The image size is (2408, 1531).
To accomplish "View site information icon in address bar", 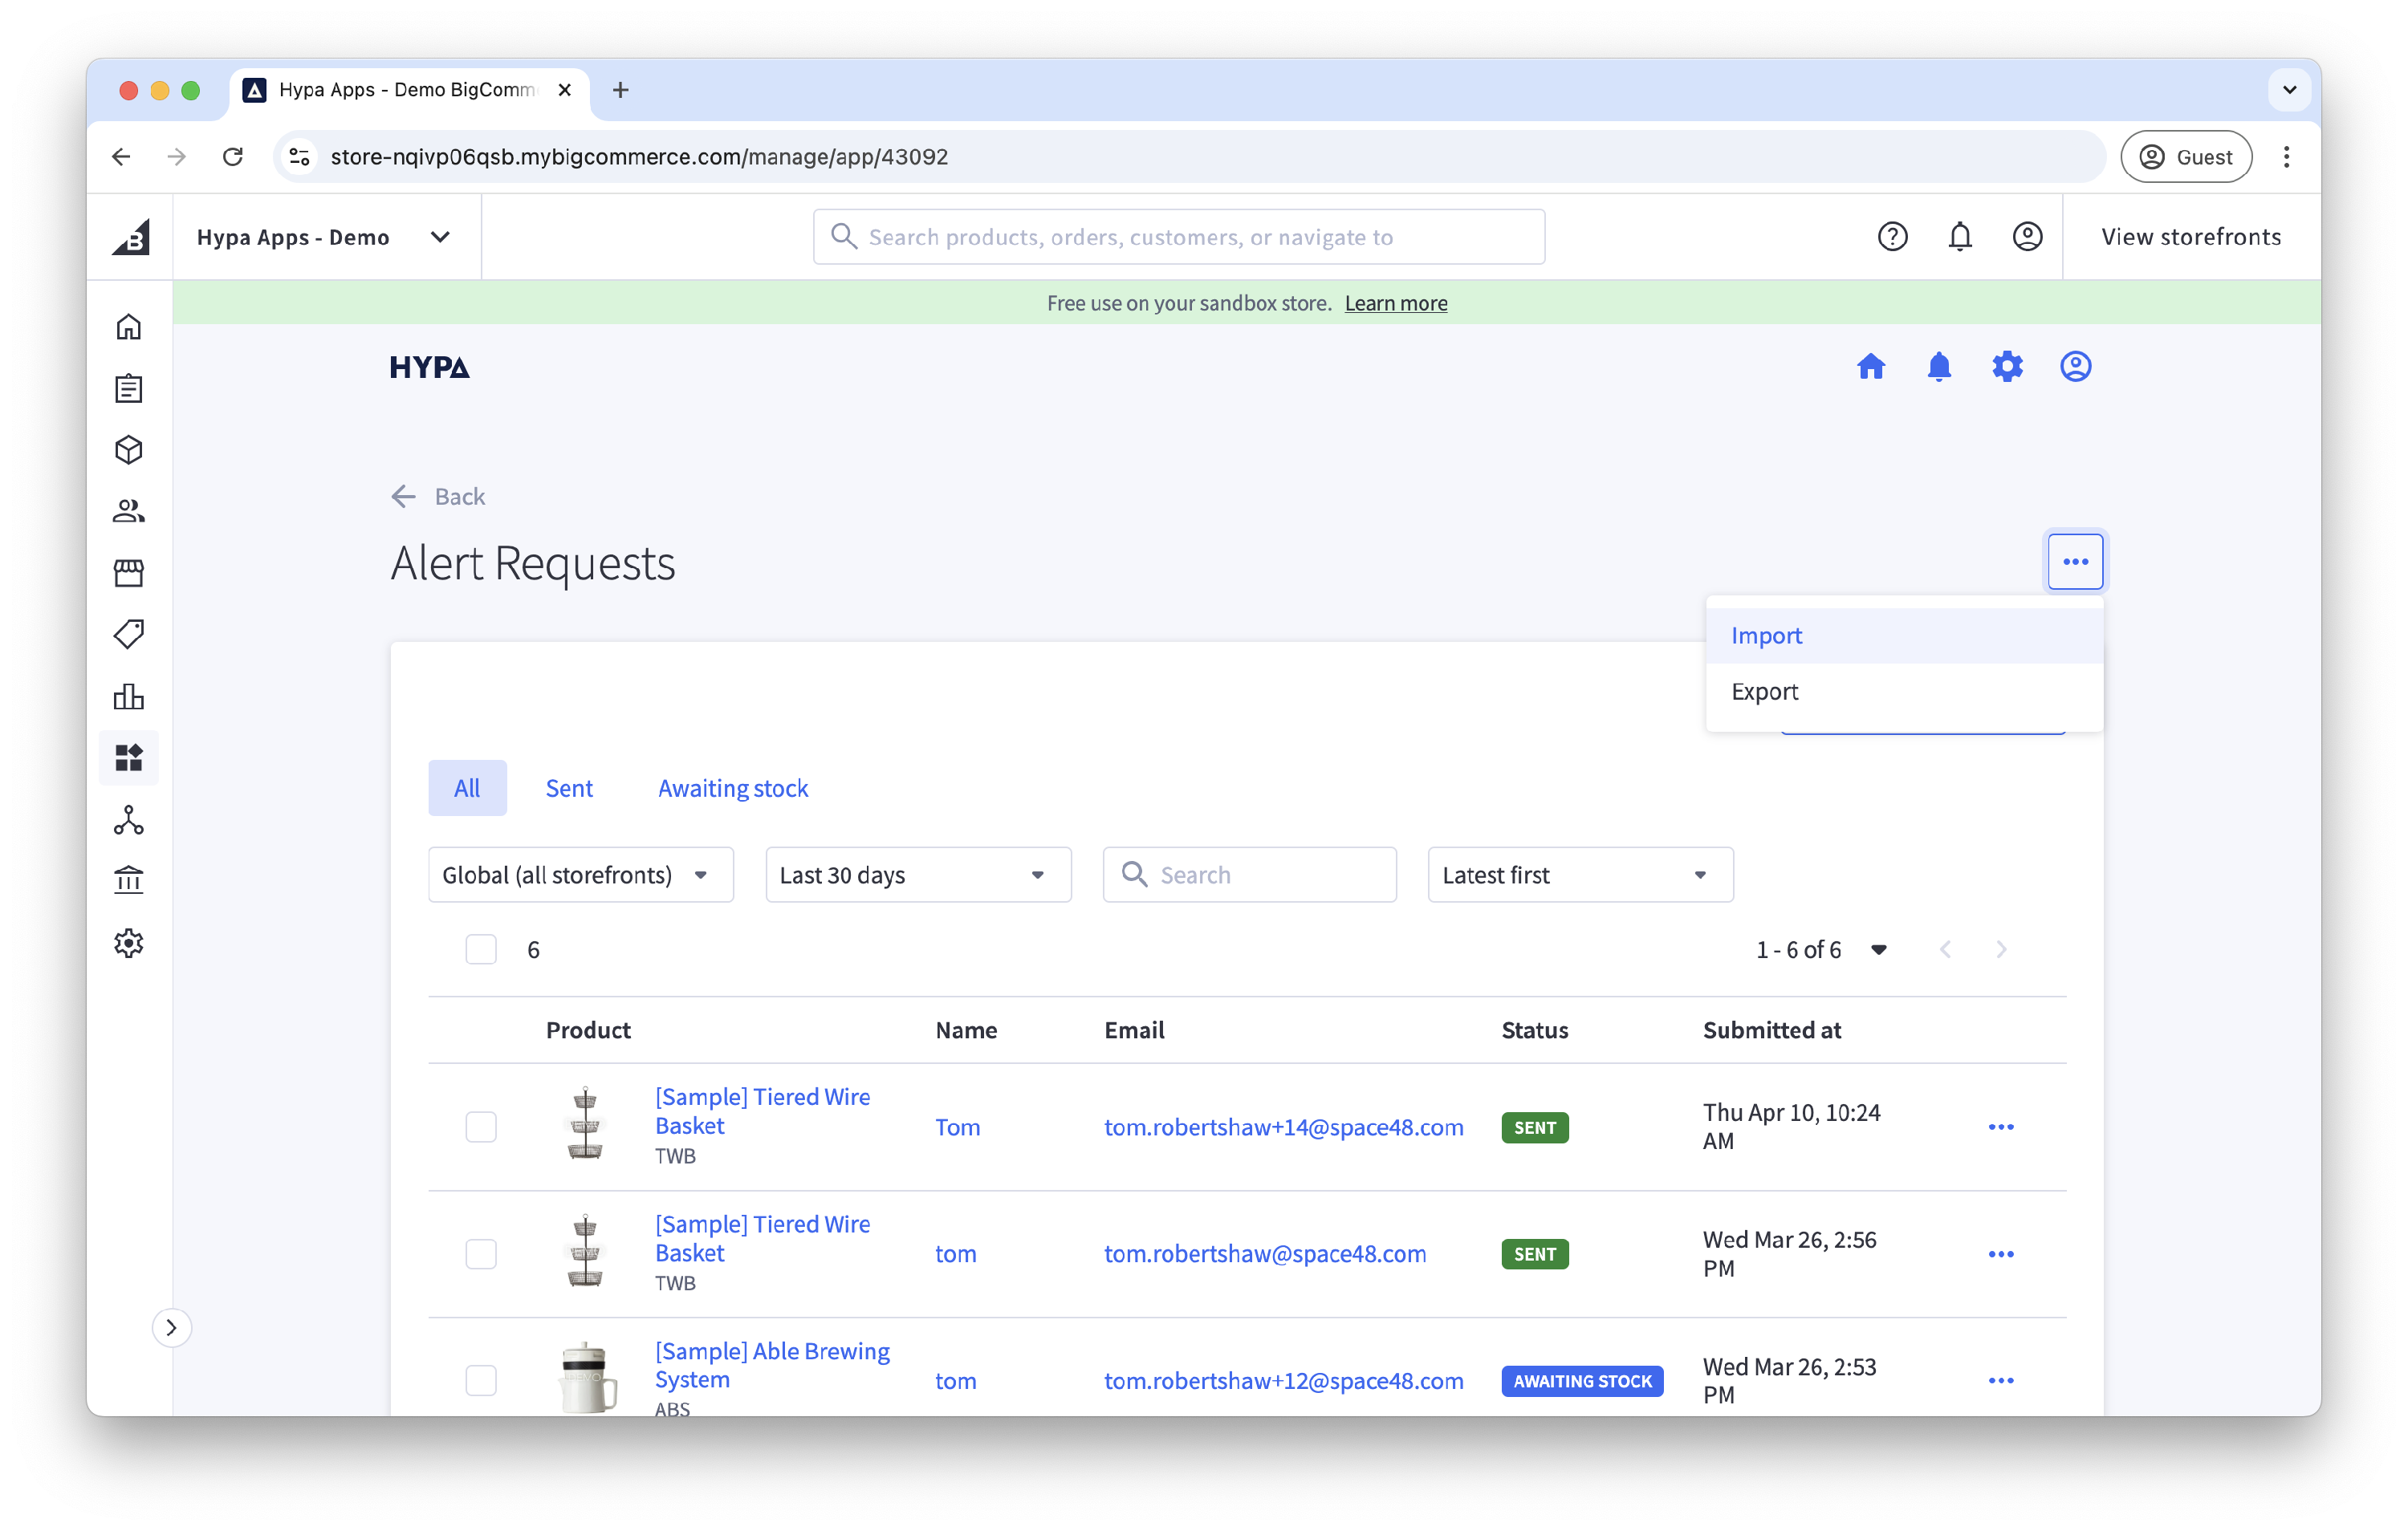I will [299, 157].
